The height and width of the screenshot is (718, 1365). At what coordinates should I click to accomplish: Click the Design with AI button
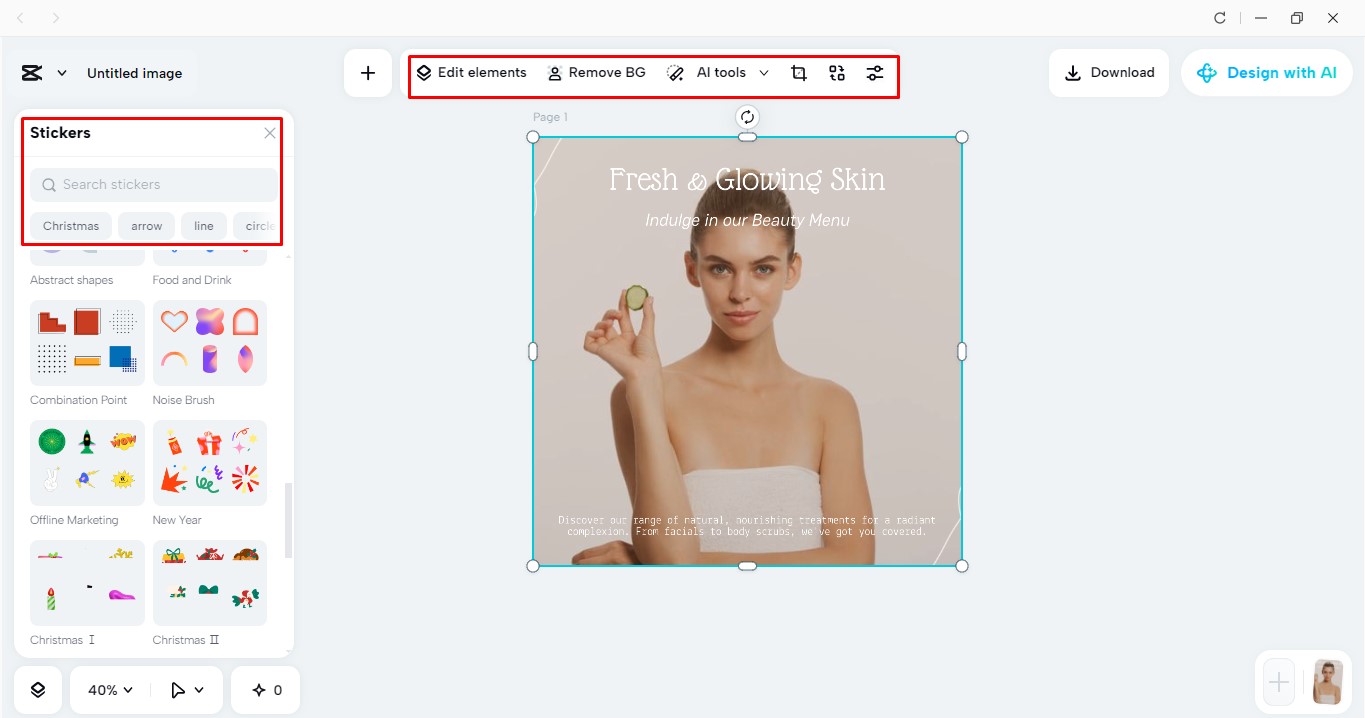point(1267,72)
